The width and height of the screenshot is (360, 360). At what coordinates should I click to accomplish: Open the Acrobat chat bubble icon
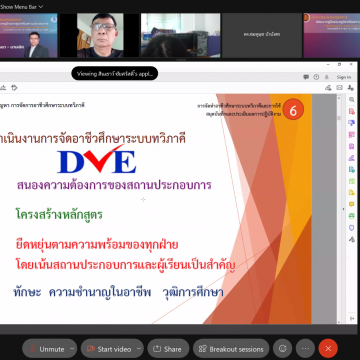[306, 77]
